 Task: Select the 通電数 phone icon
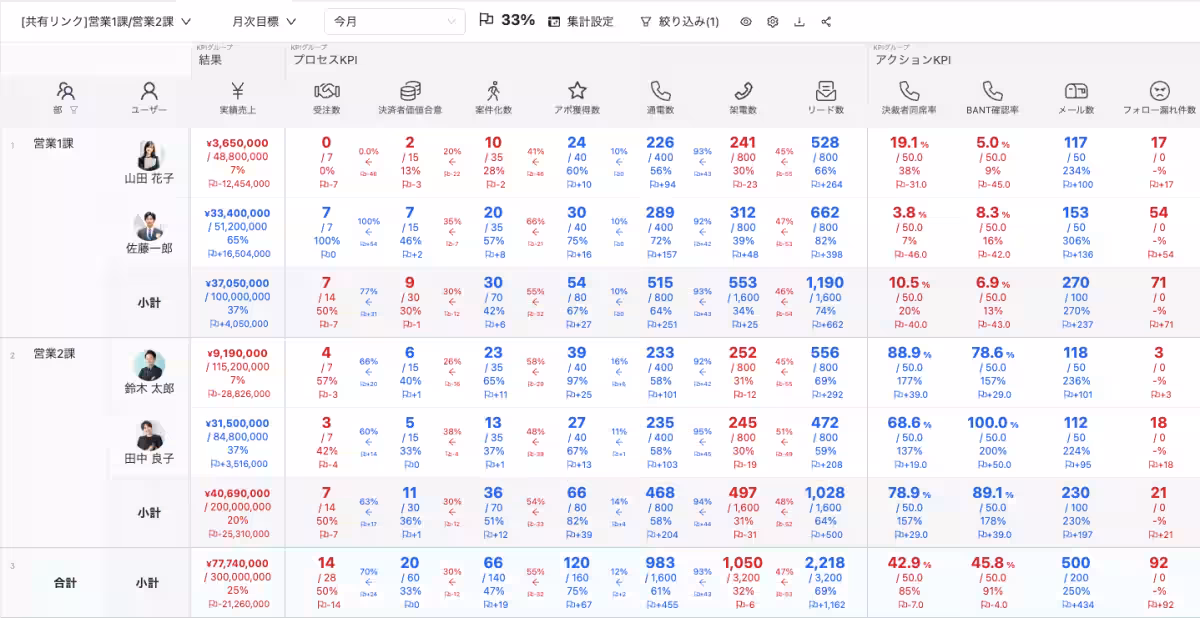[660, 90]
